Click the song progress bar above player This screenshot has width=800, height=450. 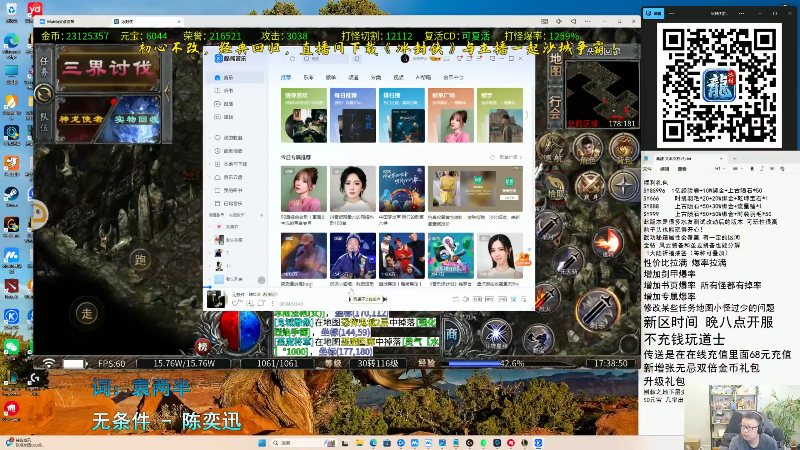point(369,287)
